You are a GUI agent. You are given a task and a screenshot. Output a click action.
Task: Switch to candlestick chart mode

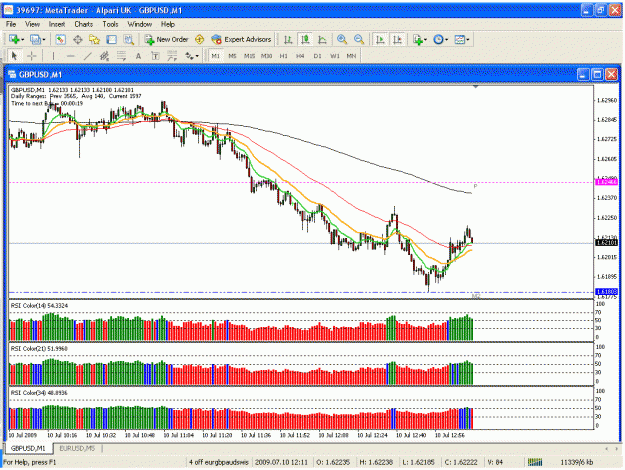click(x=305, y=39)
